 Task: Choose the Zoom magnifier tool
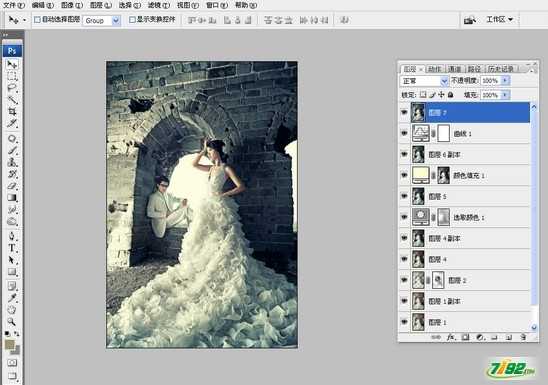[x=12, y=321]
